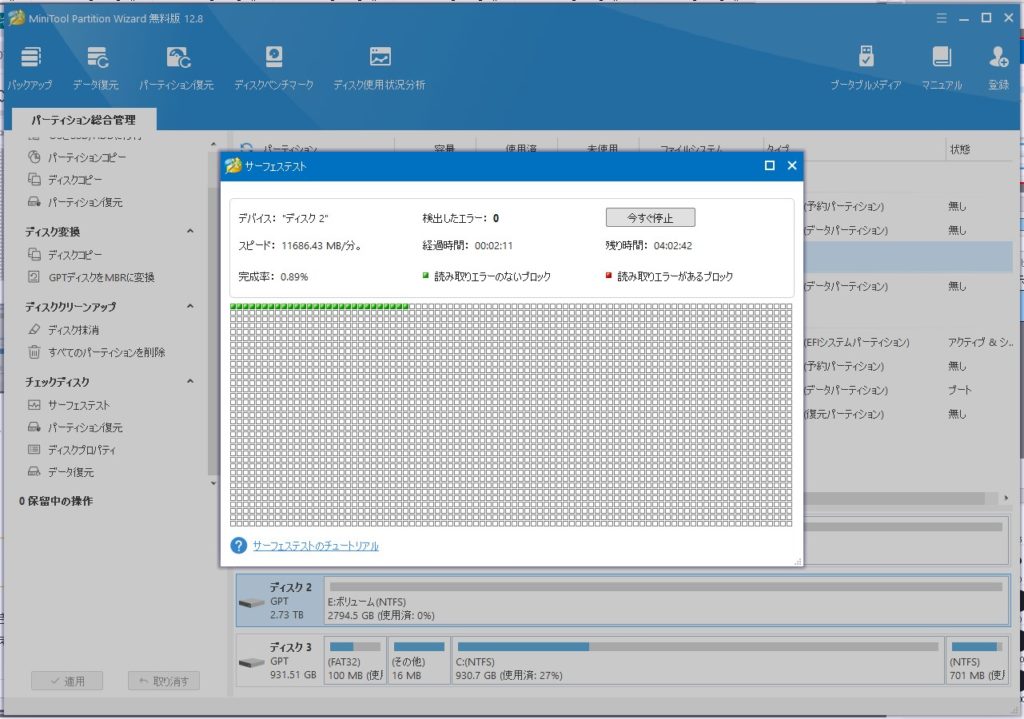Open ディスク使用状況分析 (Space Analyzer) tool
Image resolution: width=1024 pixels, height=719 pixels.
coord(379,67)
